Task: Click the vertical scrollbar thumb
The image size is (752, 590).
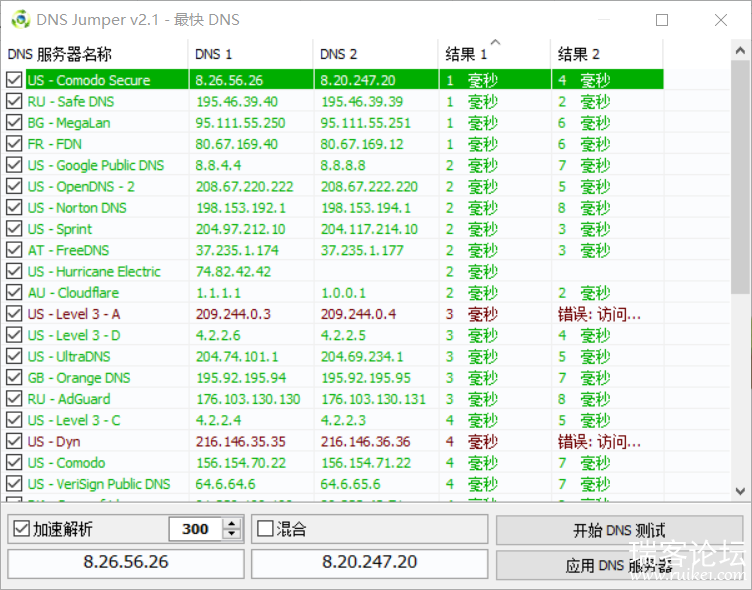Action: 740,177
